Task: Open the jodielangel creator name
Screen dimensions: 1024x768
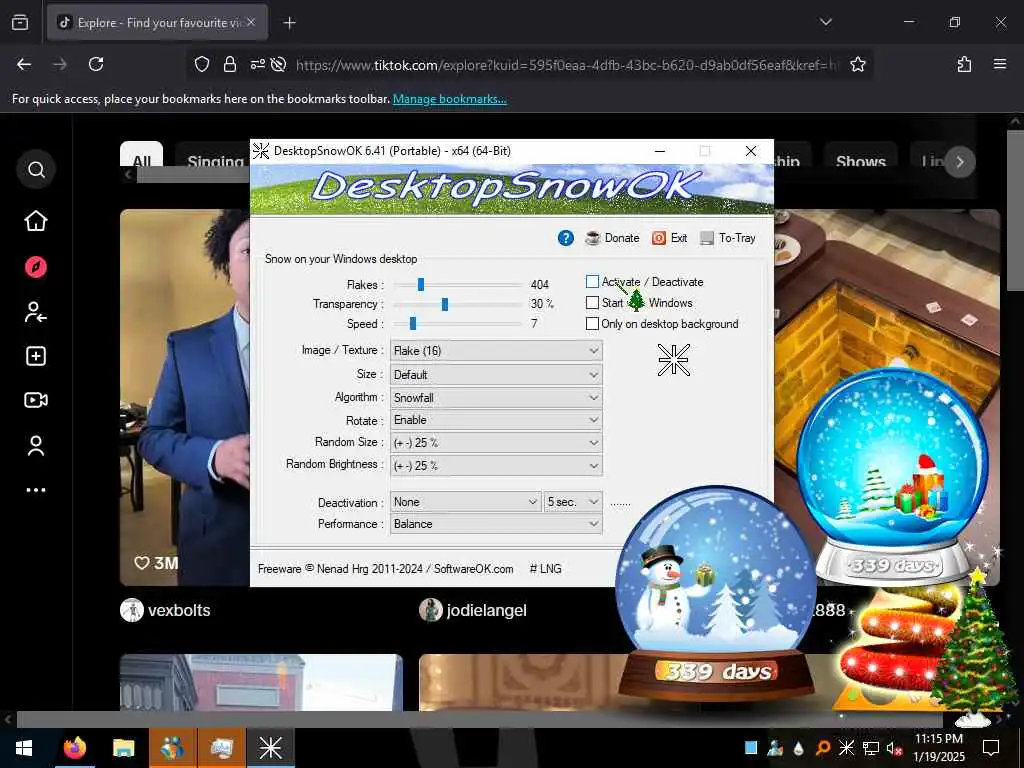Action: coord(487,611)
